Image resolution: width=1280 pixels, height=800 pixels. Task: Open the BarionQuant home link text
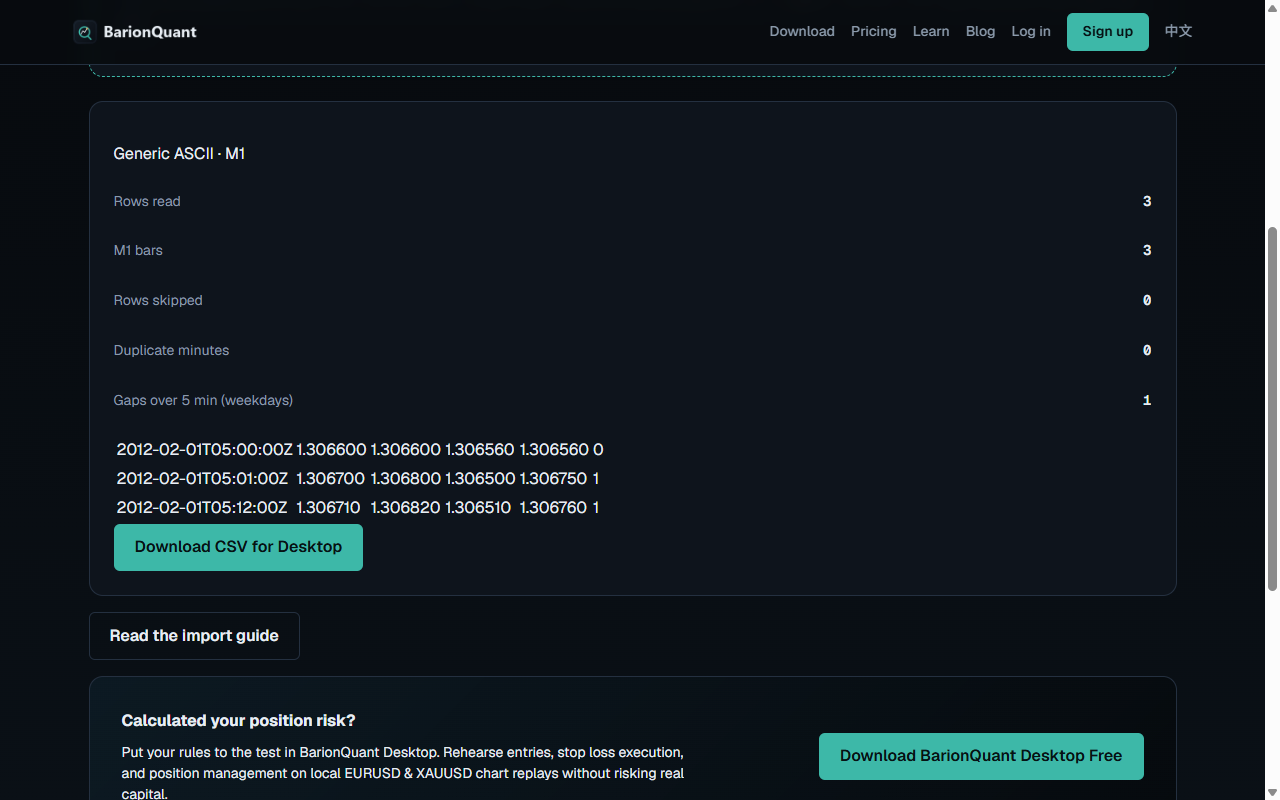point(150,32)
